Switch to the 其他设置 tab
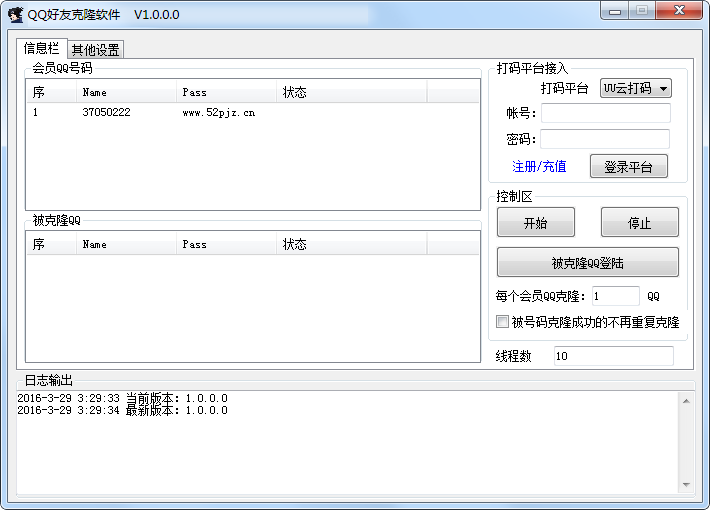The height and width of the screenshot is (510, 710). click(95, 50)
